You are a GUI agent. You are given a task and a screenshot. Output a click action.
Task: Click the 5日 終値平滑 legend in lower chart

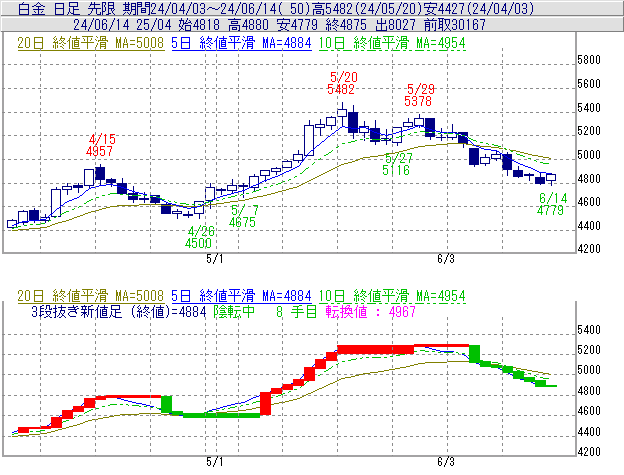241,296
